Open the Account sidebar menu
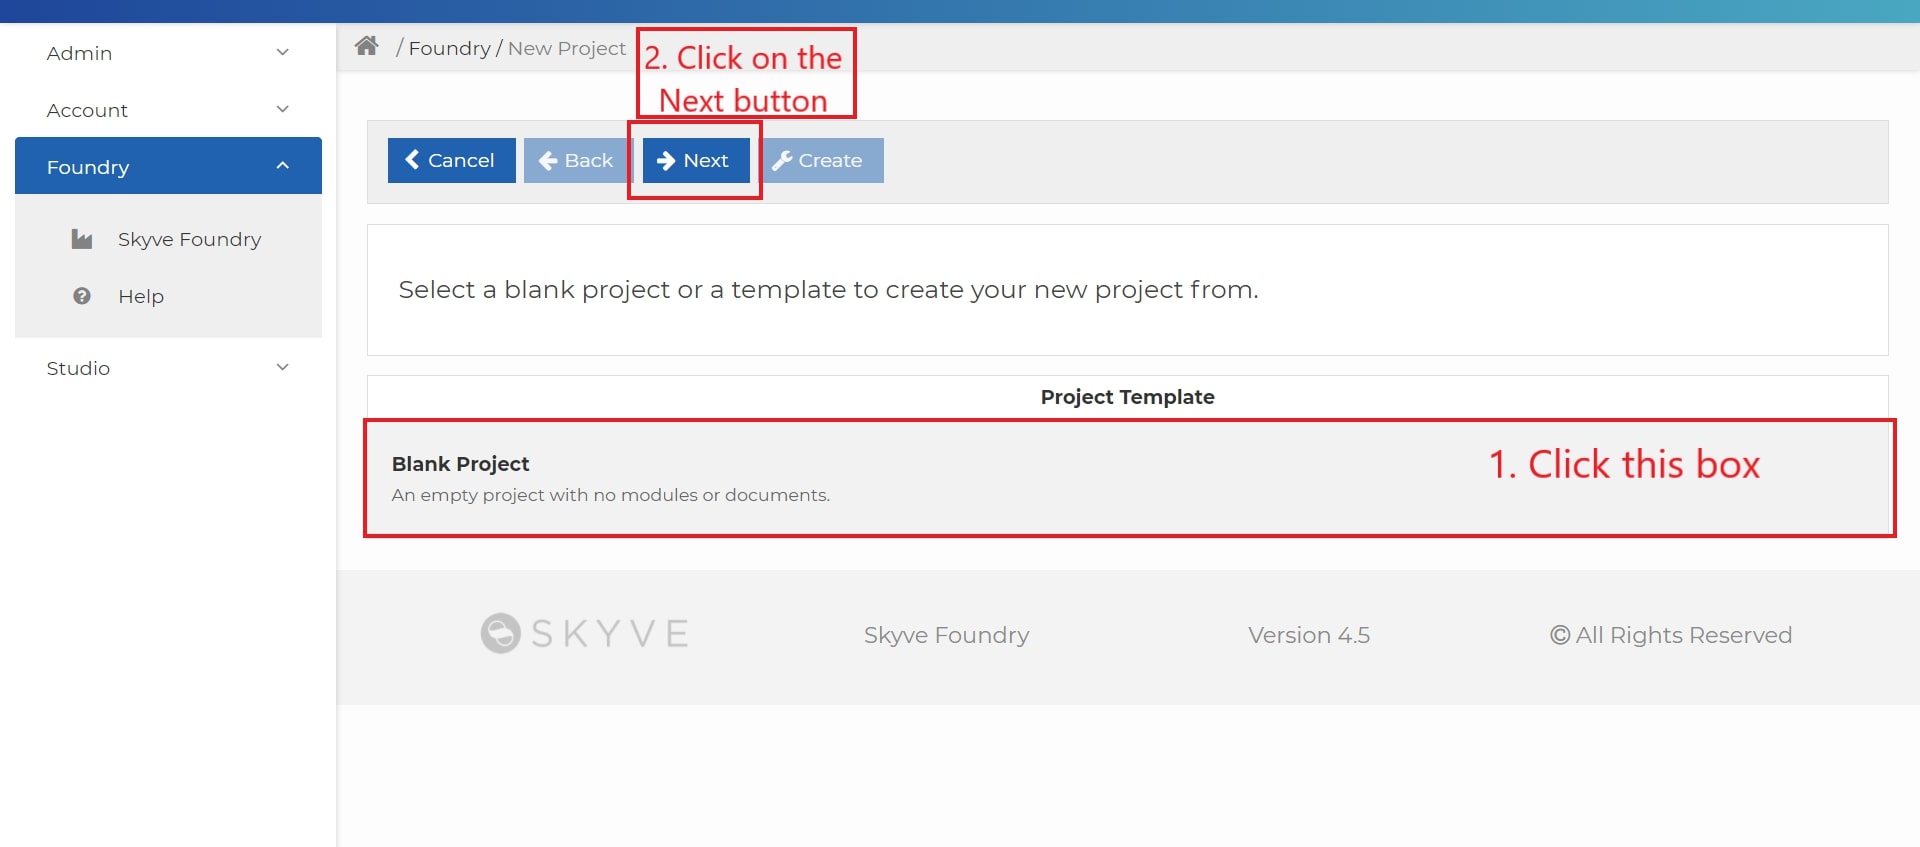Image resolution: width=1920 pixels, height=847 pixels. point(168,110)
